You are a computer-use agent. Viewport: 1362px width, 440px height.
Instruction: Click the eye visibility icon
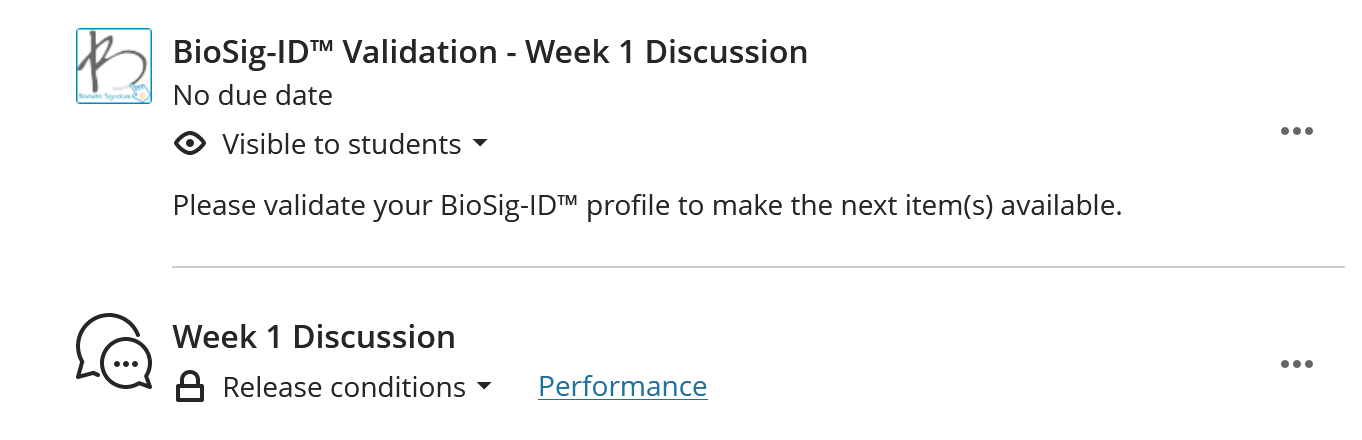point(190,144)
